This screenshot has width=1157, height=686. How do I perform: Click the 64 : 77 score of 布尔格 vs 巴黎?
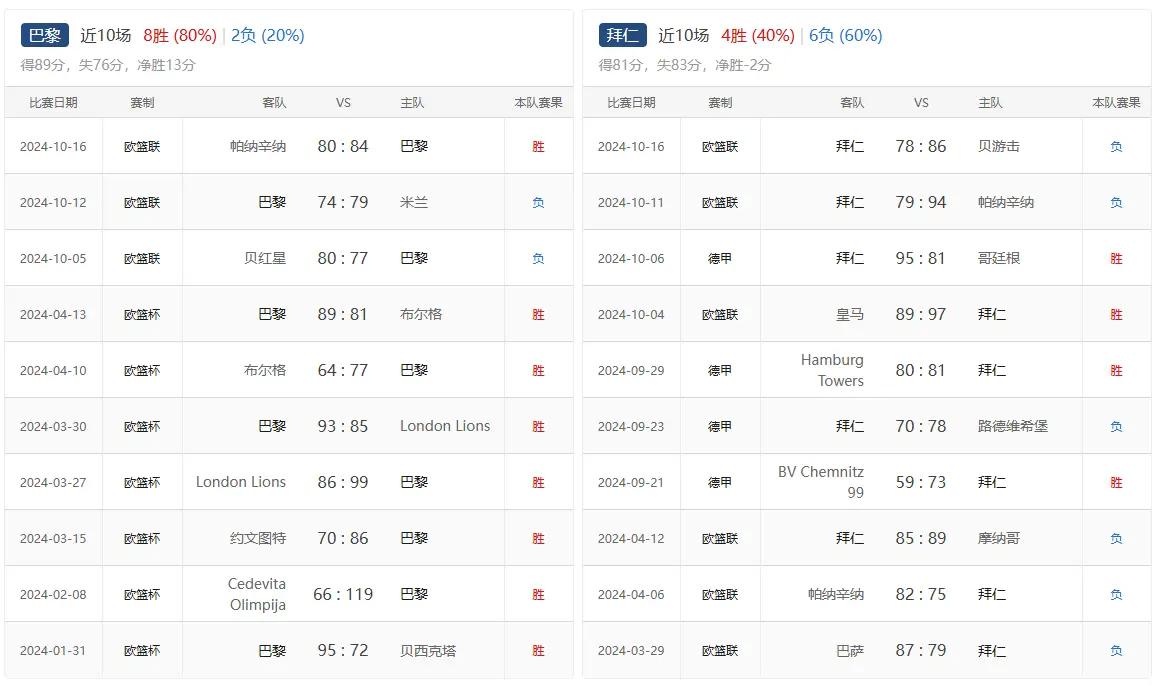[x=342, y=370]
